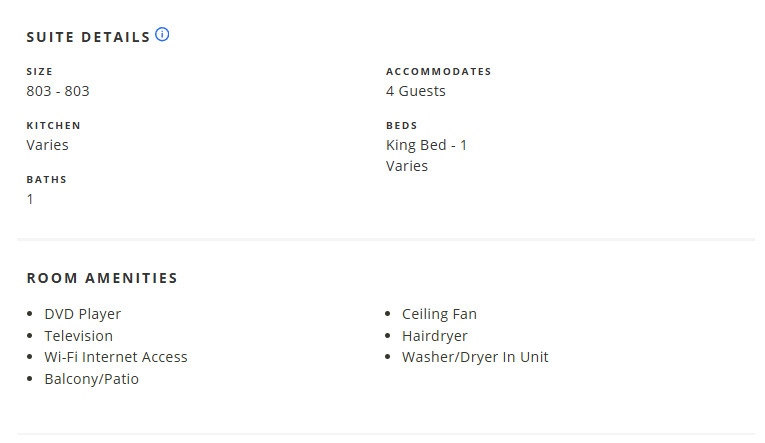Select the Size label
The width and height of the screenshot is (765, 443).
coord(40,71)
